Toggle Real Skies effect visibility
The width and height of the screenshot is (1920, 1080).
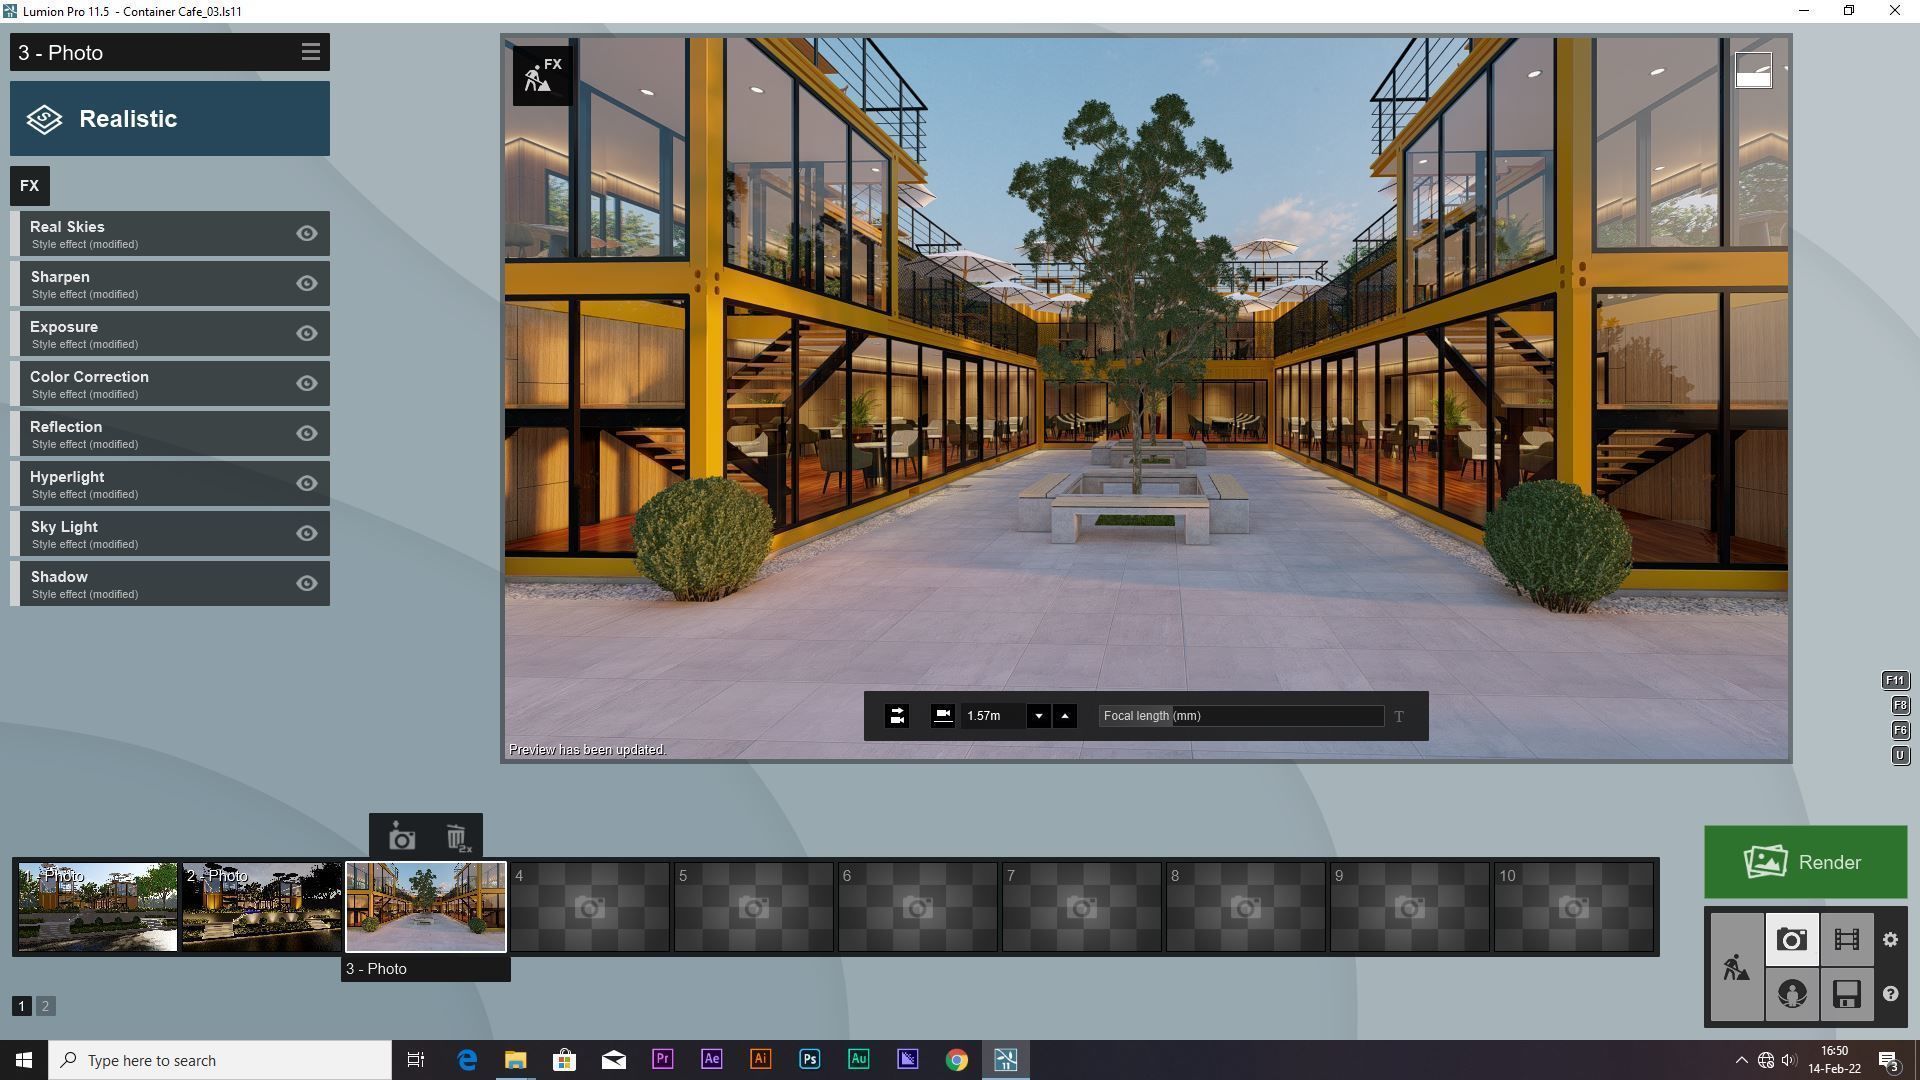(307, 234)
